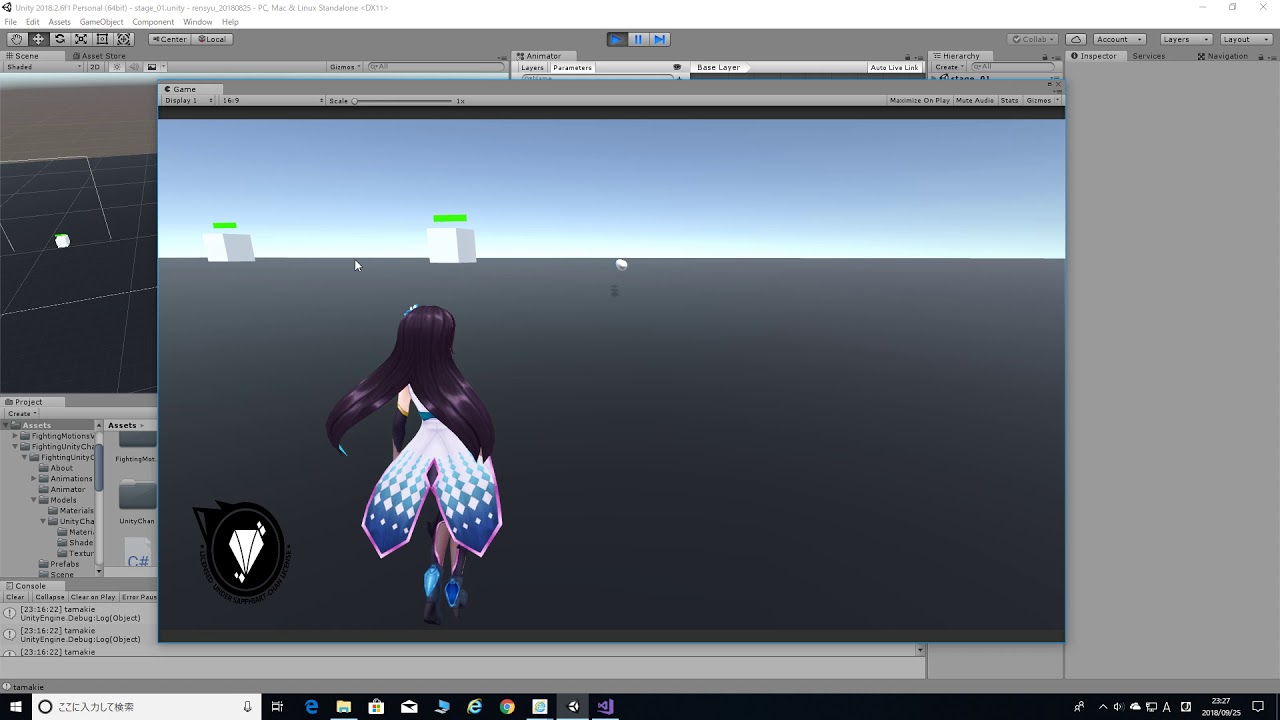Switch to Unity taskbar icon
Screen dimensions: 1280x720
click(x=573, y=706)
